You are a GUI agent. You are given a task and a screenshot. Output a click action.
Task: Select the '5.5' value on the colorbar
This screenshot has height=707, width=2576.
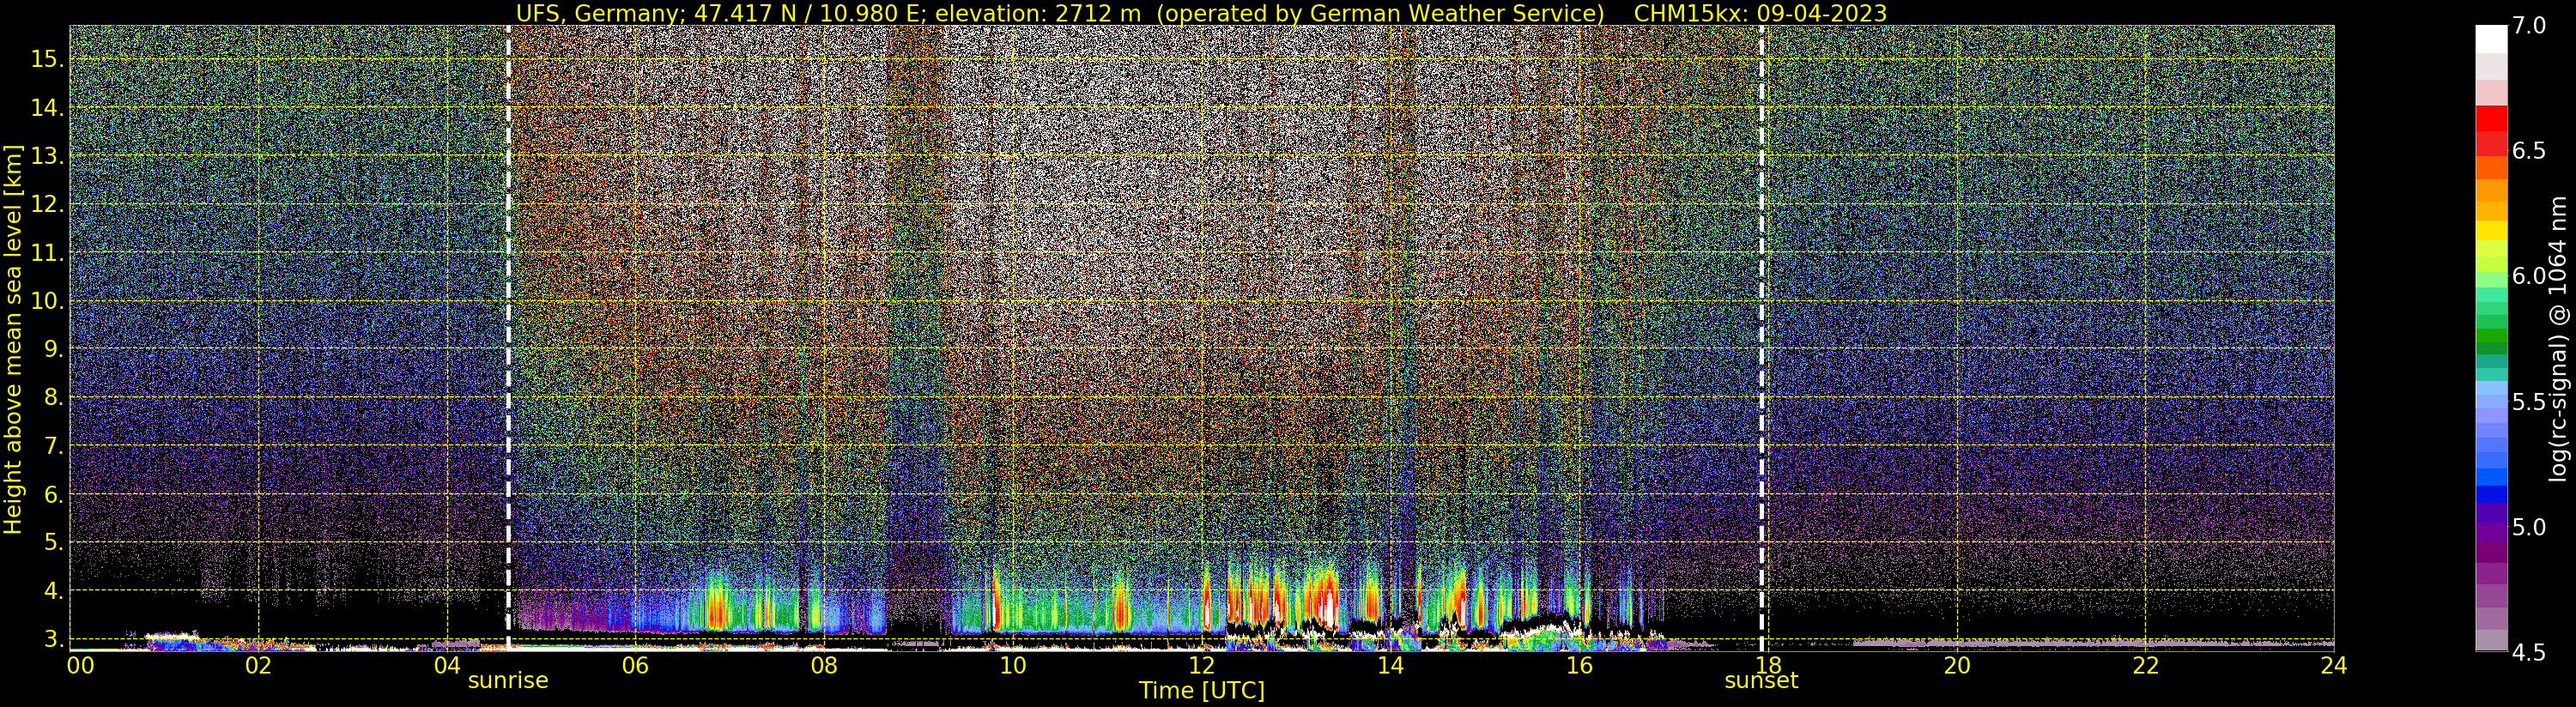click(2529, 402)
